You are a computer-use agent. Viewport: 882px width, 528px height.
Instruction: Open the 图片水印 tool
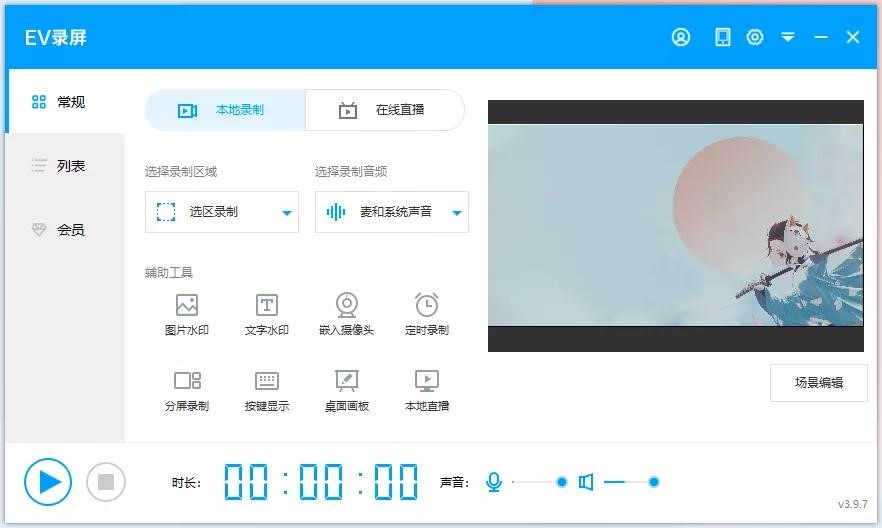point(187,315)
